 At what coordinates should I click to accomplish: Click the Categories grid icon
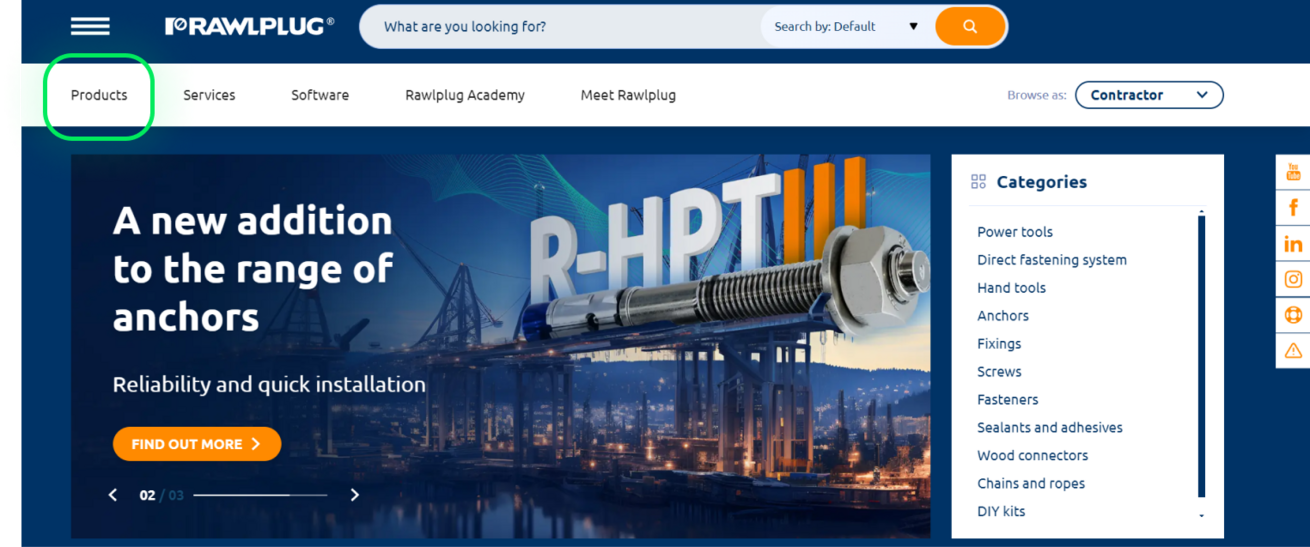(978, 182)
